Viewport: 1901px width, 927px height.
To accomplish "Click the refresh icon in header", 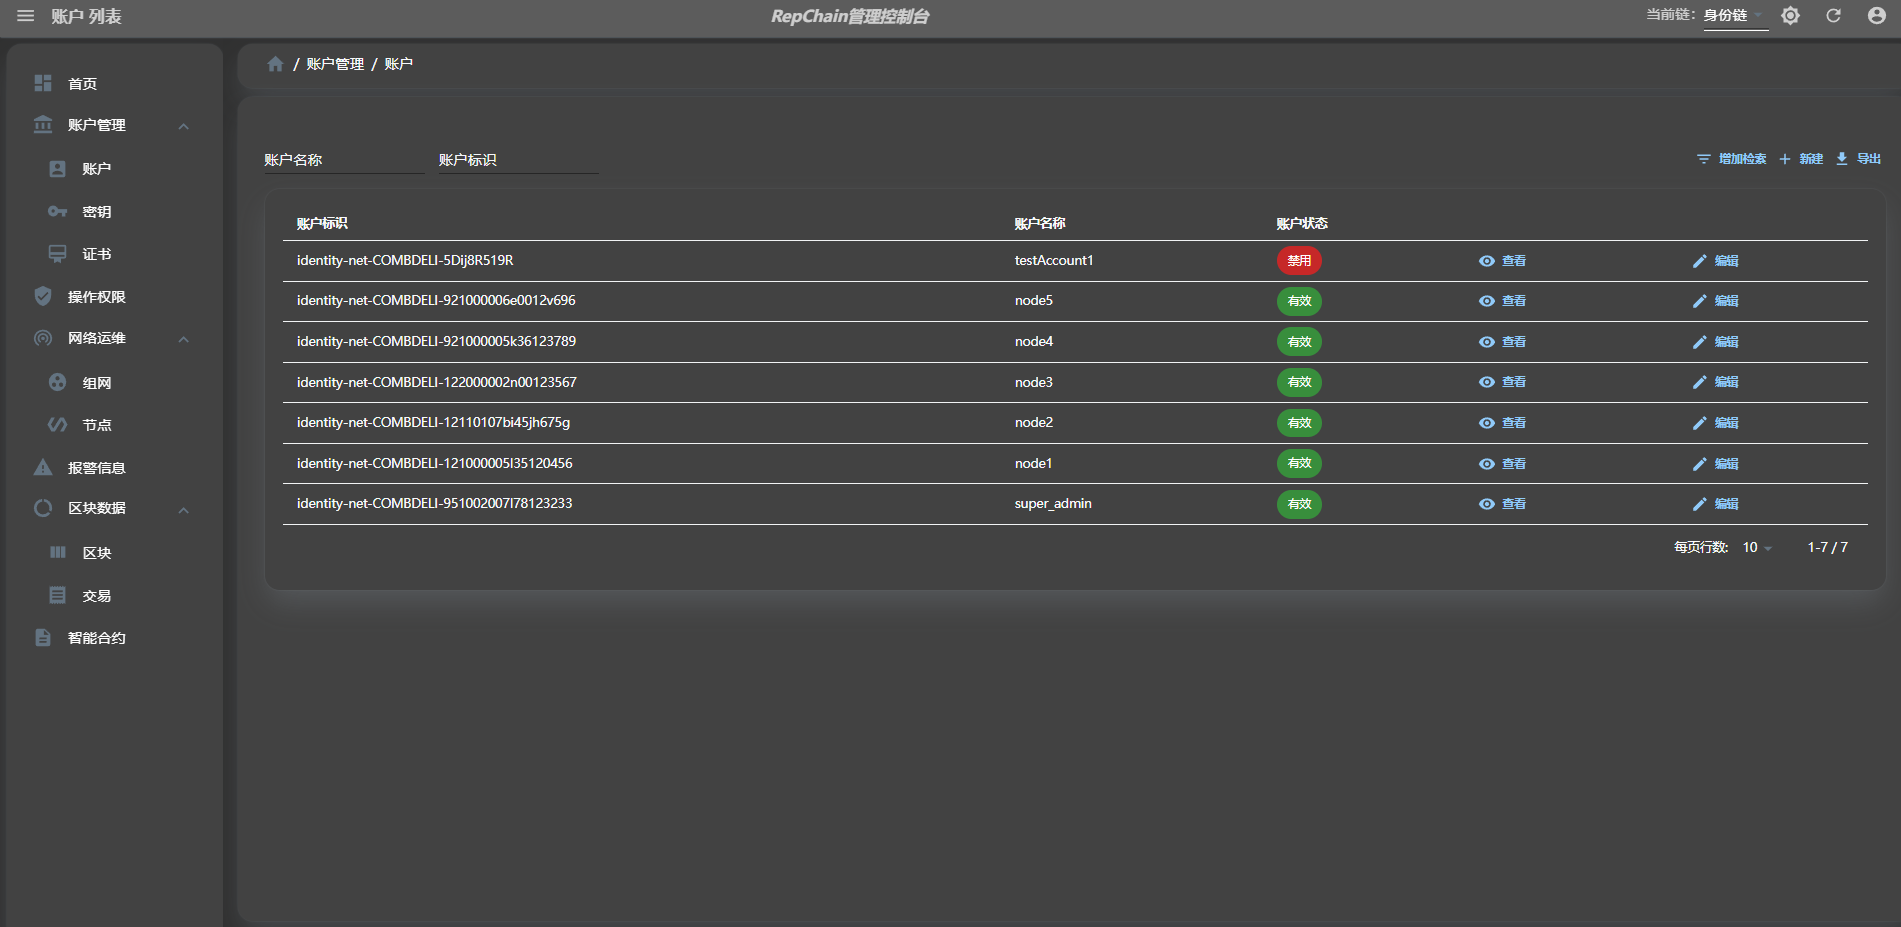I will [x=1833, y=16].
